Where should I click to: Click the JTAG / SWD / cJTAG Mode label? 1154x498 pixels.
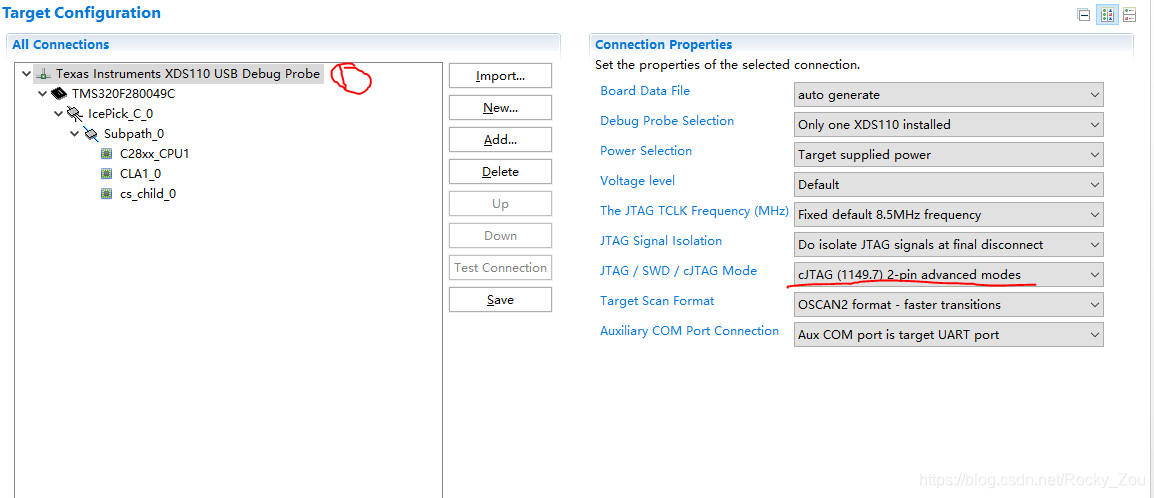click(679, 271)
